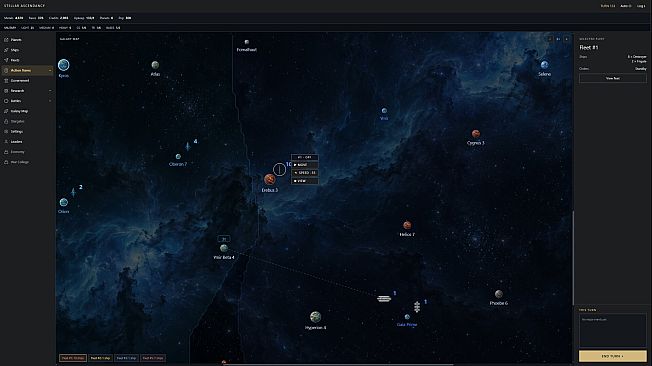Click the Economy sidebar icon
This screenshot has width=652, height=366.
[x=6, y=152]
